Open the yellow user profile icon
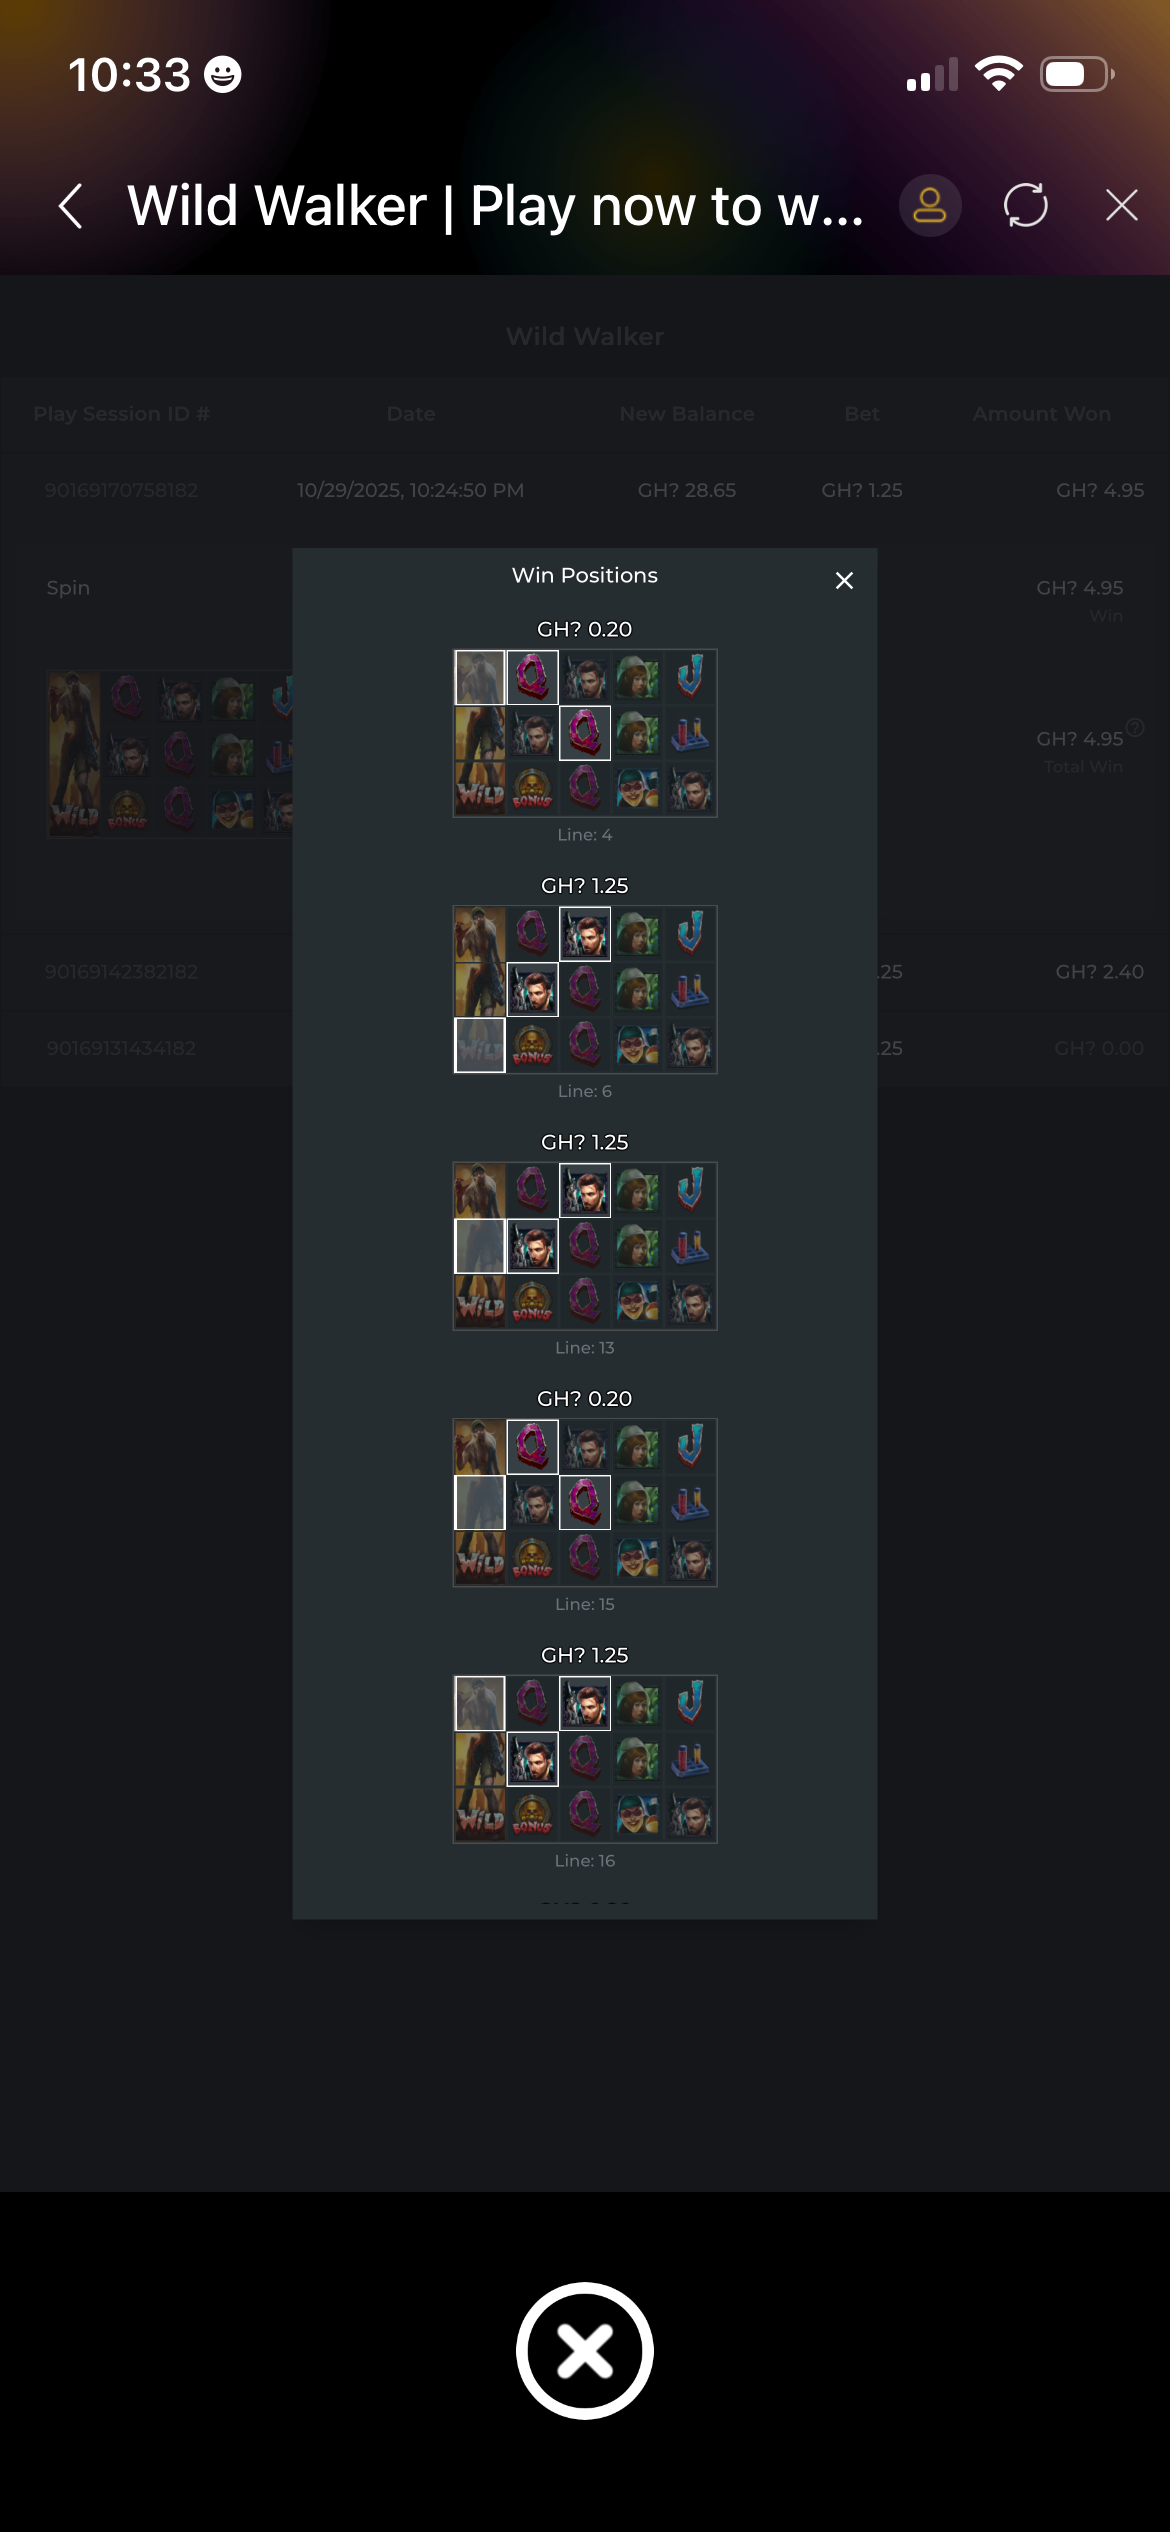 [930, 206]
